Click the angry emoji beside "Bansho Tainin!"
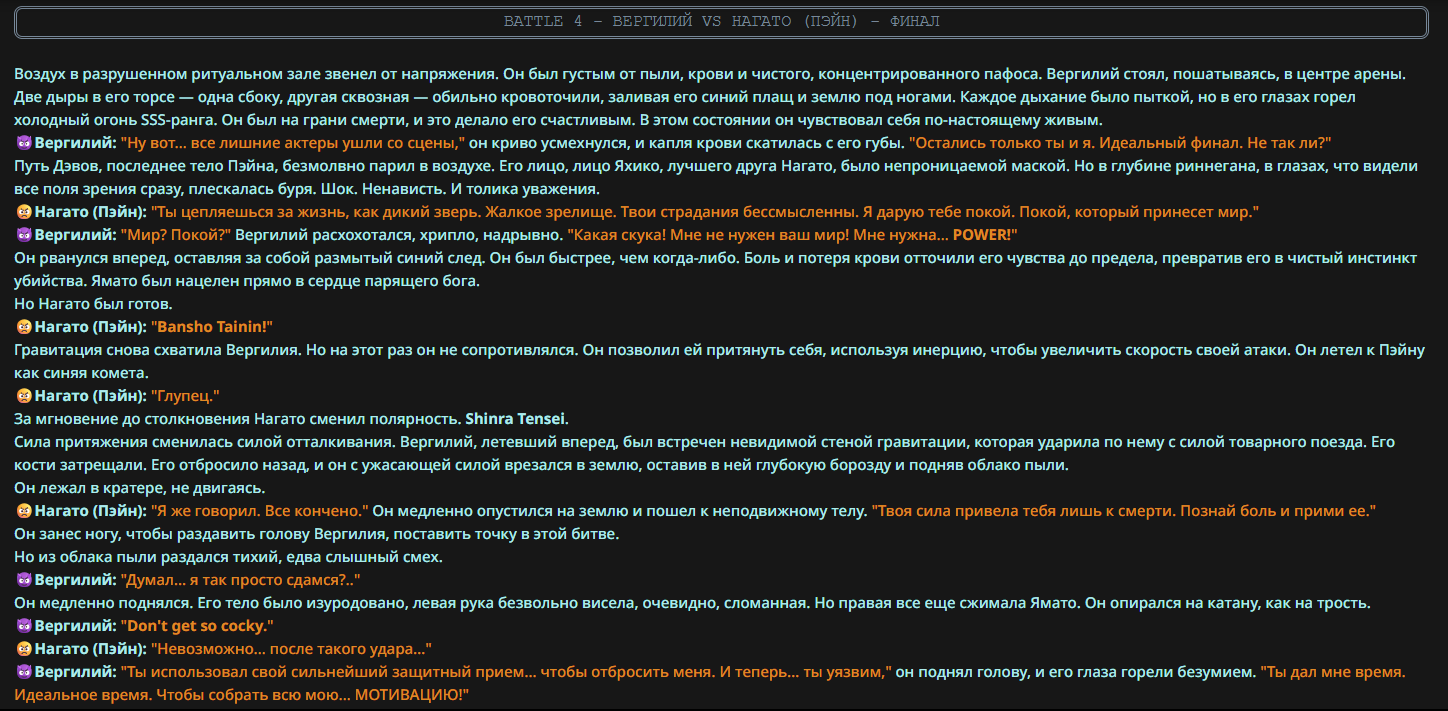The image size is (1448, 711). point(24,327)
